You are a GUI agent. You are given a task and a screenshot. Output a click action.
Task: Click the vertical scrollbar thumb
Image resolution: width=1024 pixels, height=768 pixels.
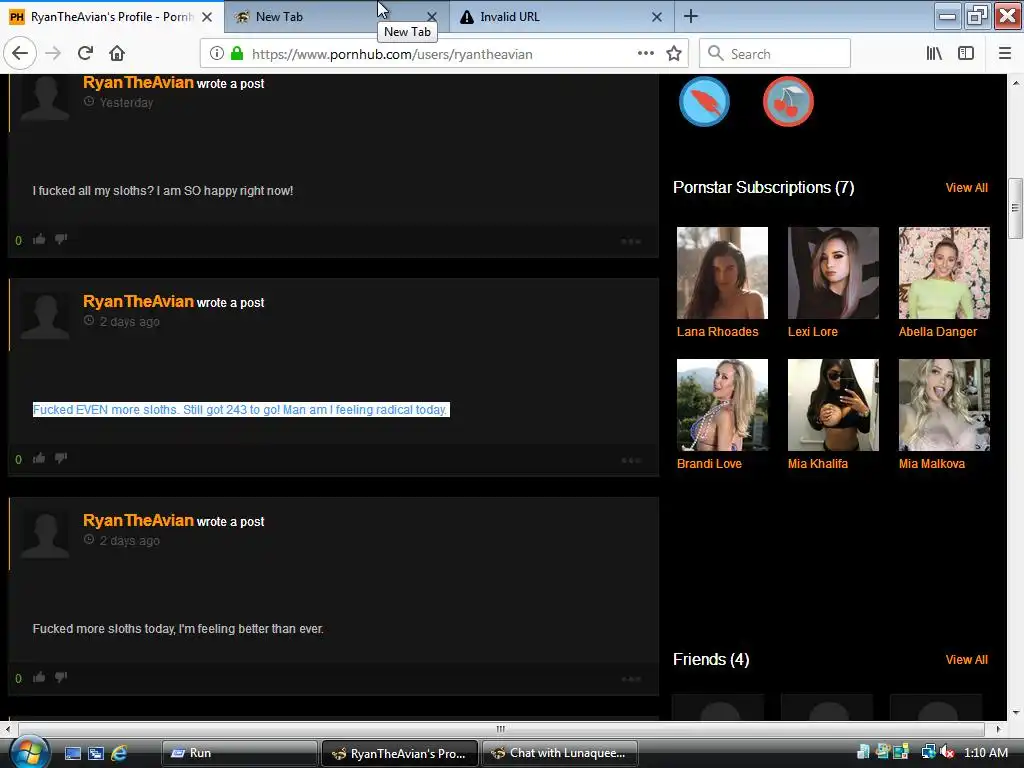tap(1015, 208)
